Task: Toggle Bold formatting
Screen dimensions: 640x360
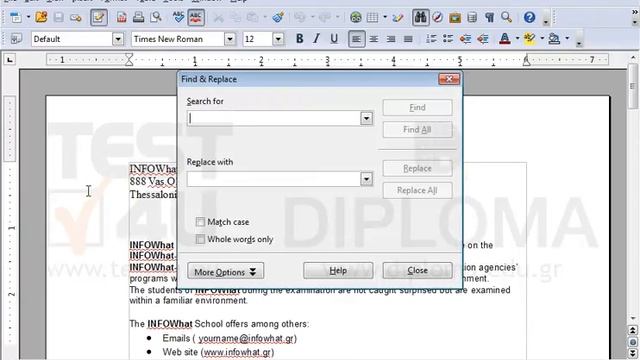Action: tap(300, 39)
